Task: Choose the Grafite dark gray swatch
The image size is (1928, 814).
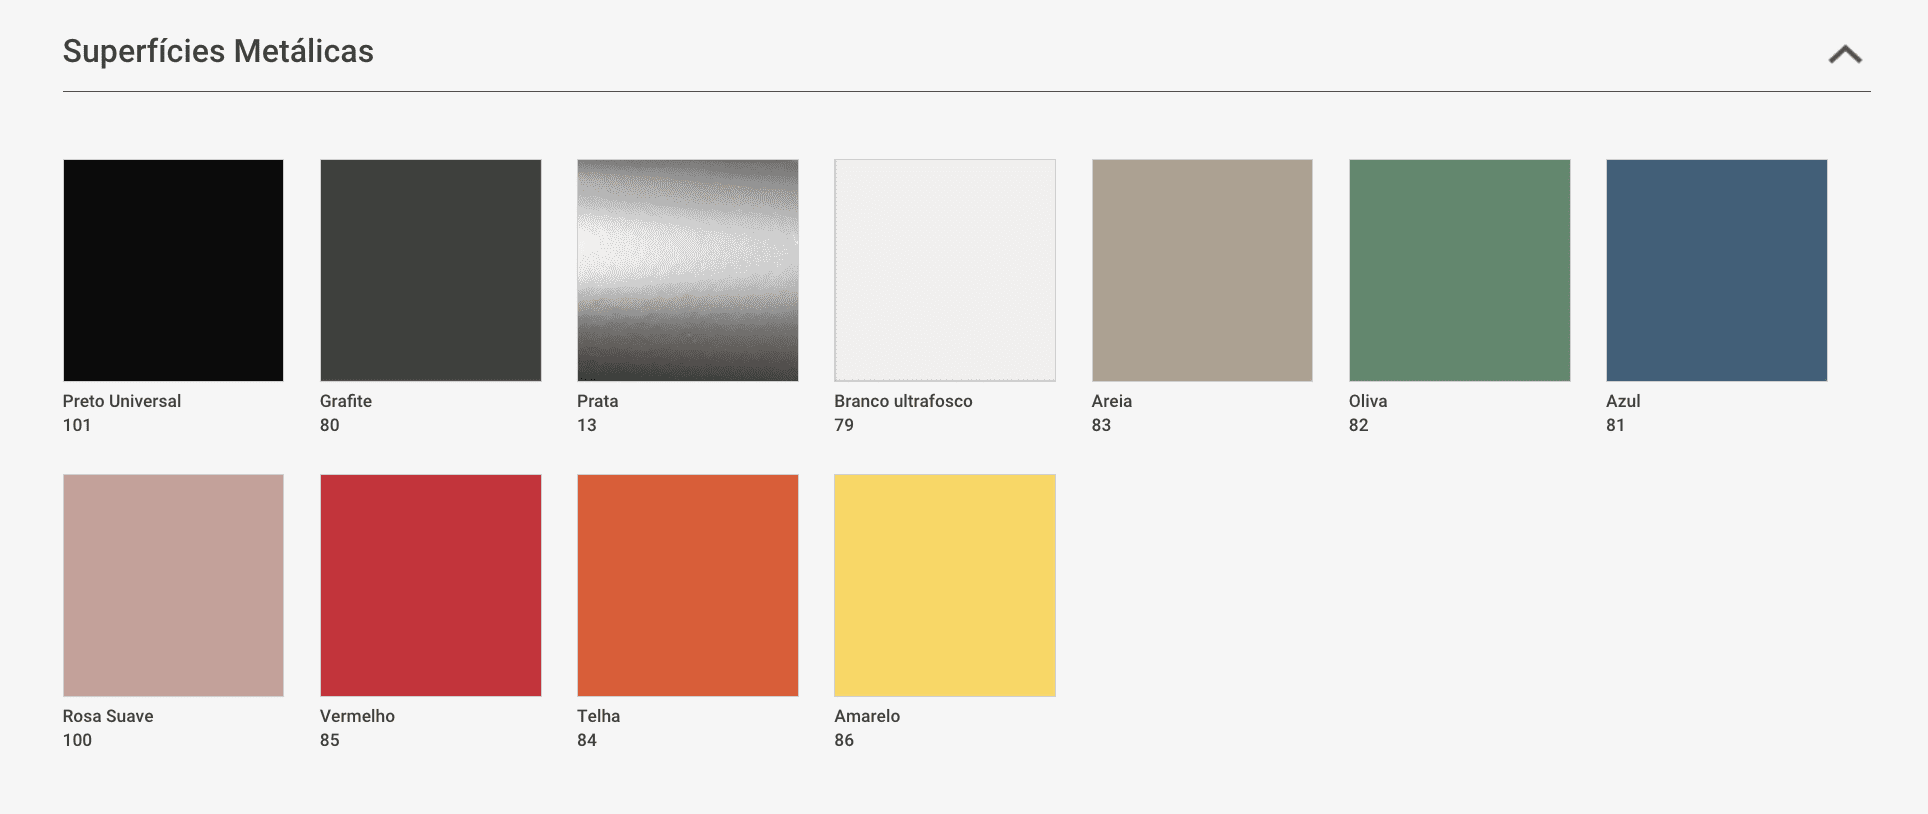Action: point(430,270)
